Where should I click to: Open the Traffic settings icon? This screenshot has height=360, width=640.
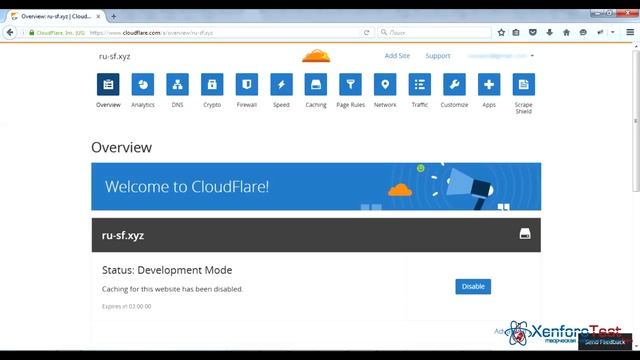(x=420, y=84)
